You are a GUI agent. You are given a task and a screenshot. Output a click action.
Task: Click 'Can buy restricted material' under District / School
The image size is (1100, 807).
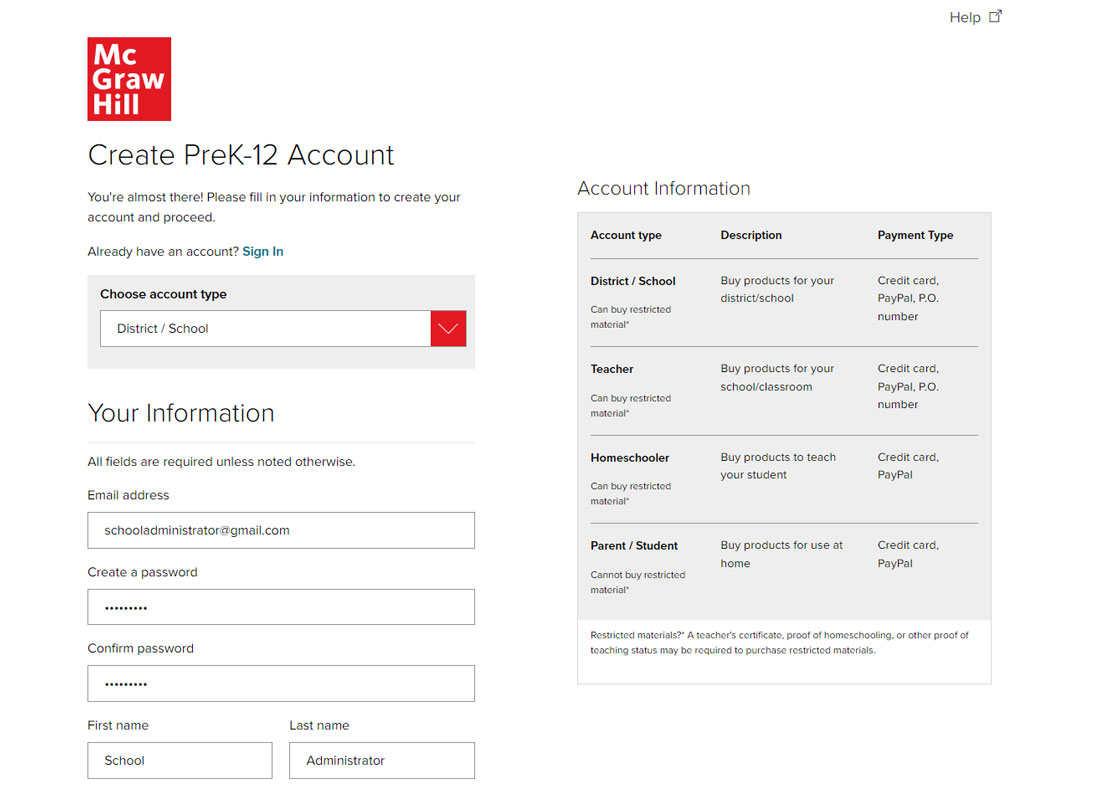631,317
